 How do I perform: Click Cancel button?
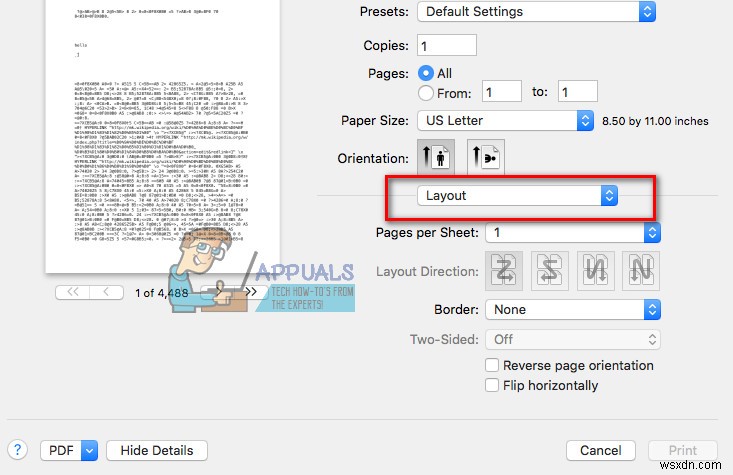(601, 451)
